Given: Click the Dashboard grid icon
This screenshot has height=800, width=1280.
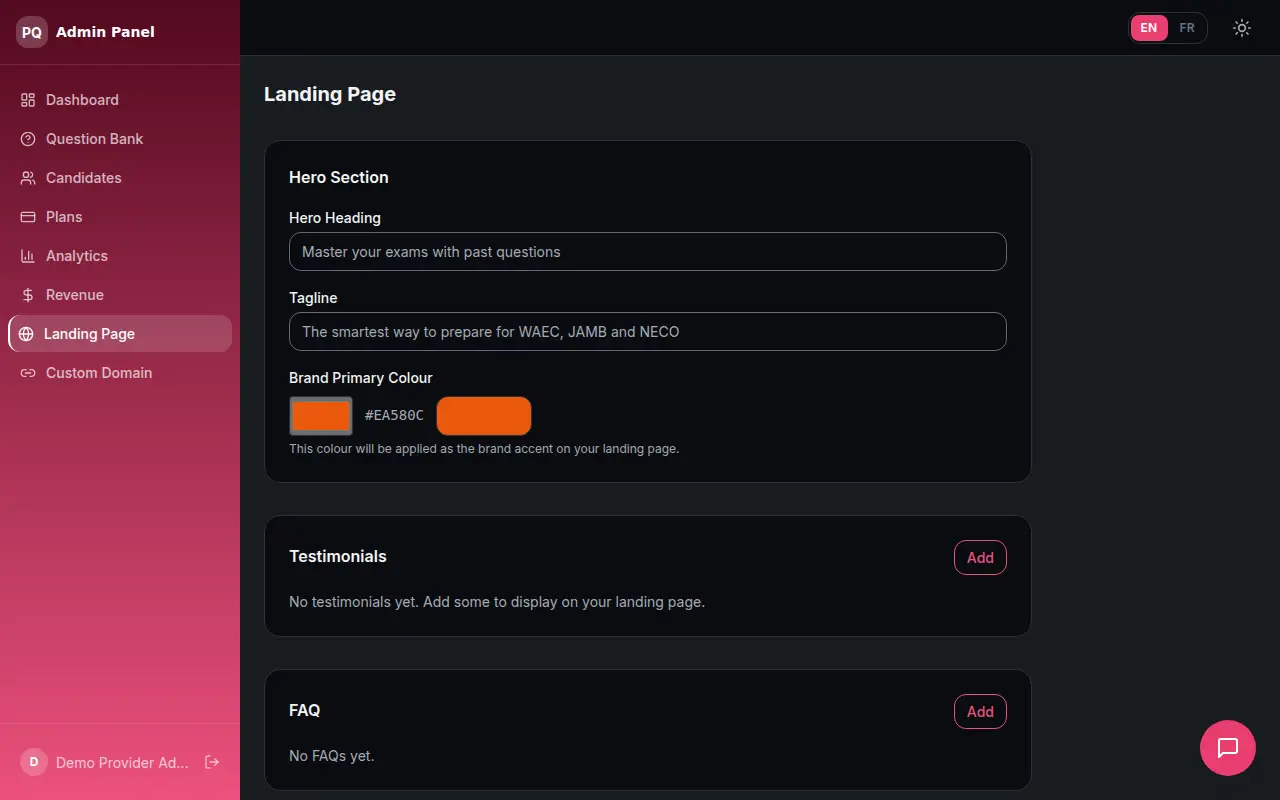Looking at the screenshot, I should point(28,100).
